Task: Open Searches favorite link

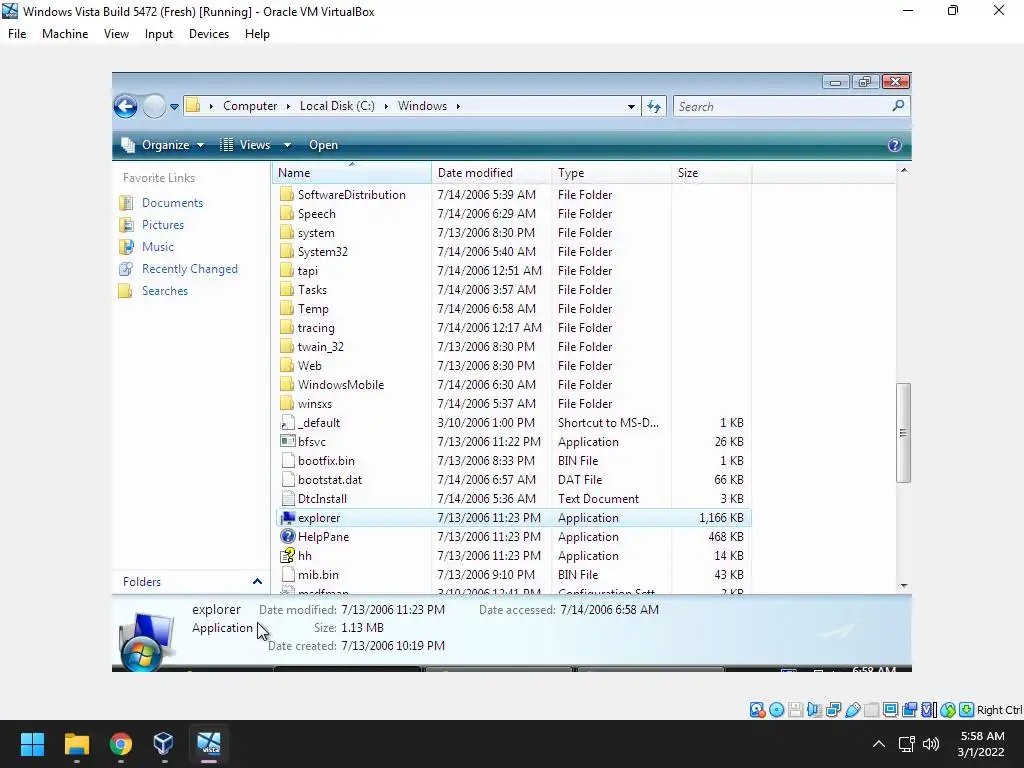Action: tap(165, 291)
